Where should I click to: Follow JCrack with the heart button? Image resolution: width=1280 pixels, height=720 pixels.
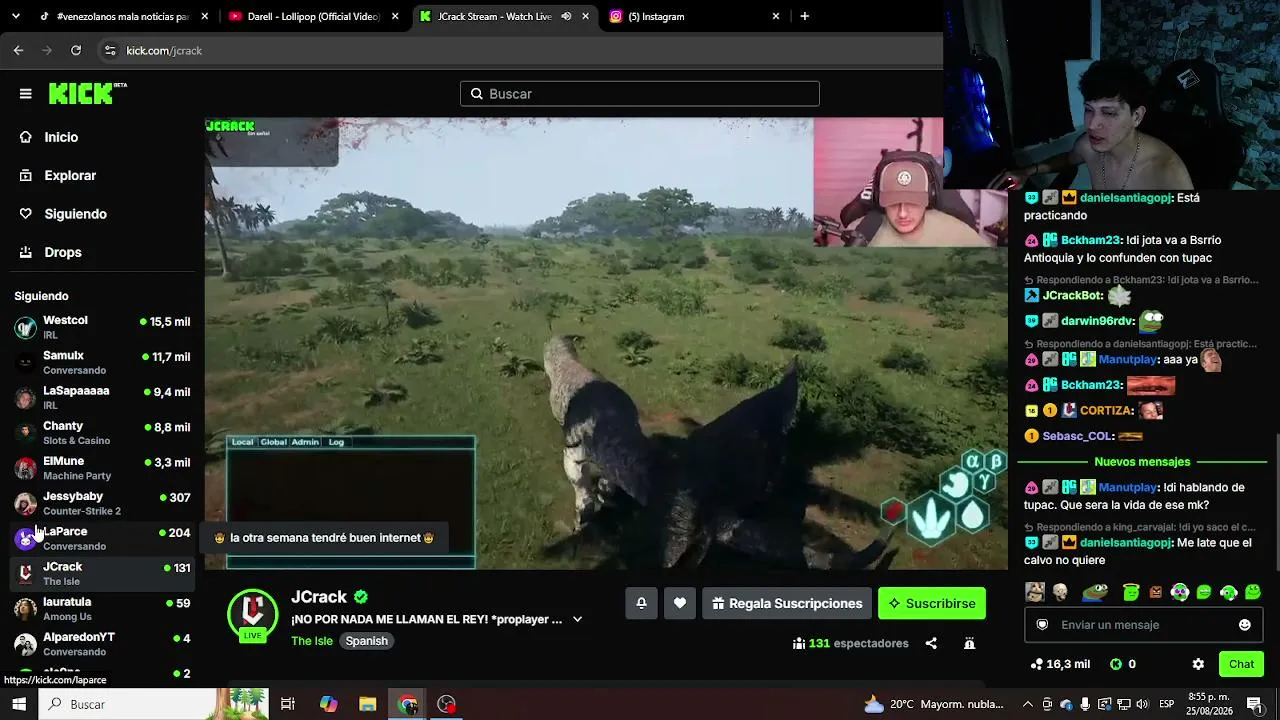pyautogui.click(x=680, y=603)
